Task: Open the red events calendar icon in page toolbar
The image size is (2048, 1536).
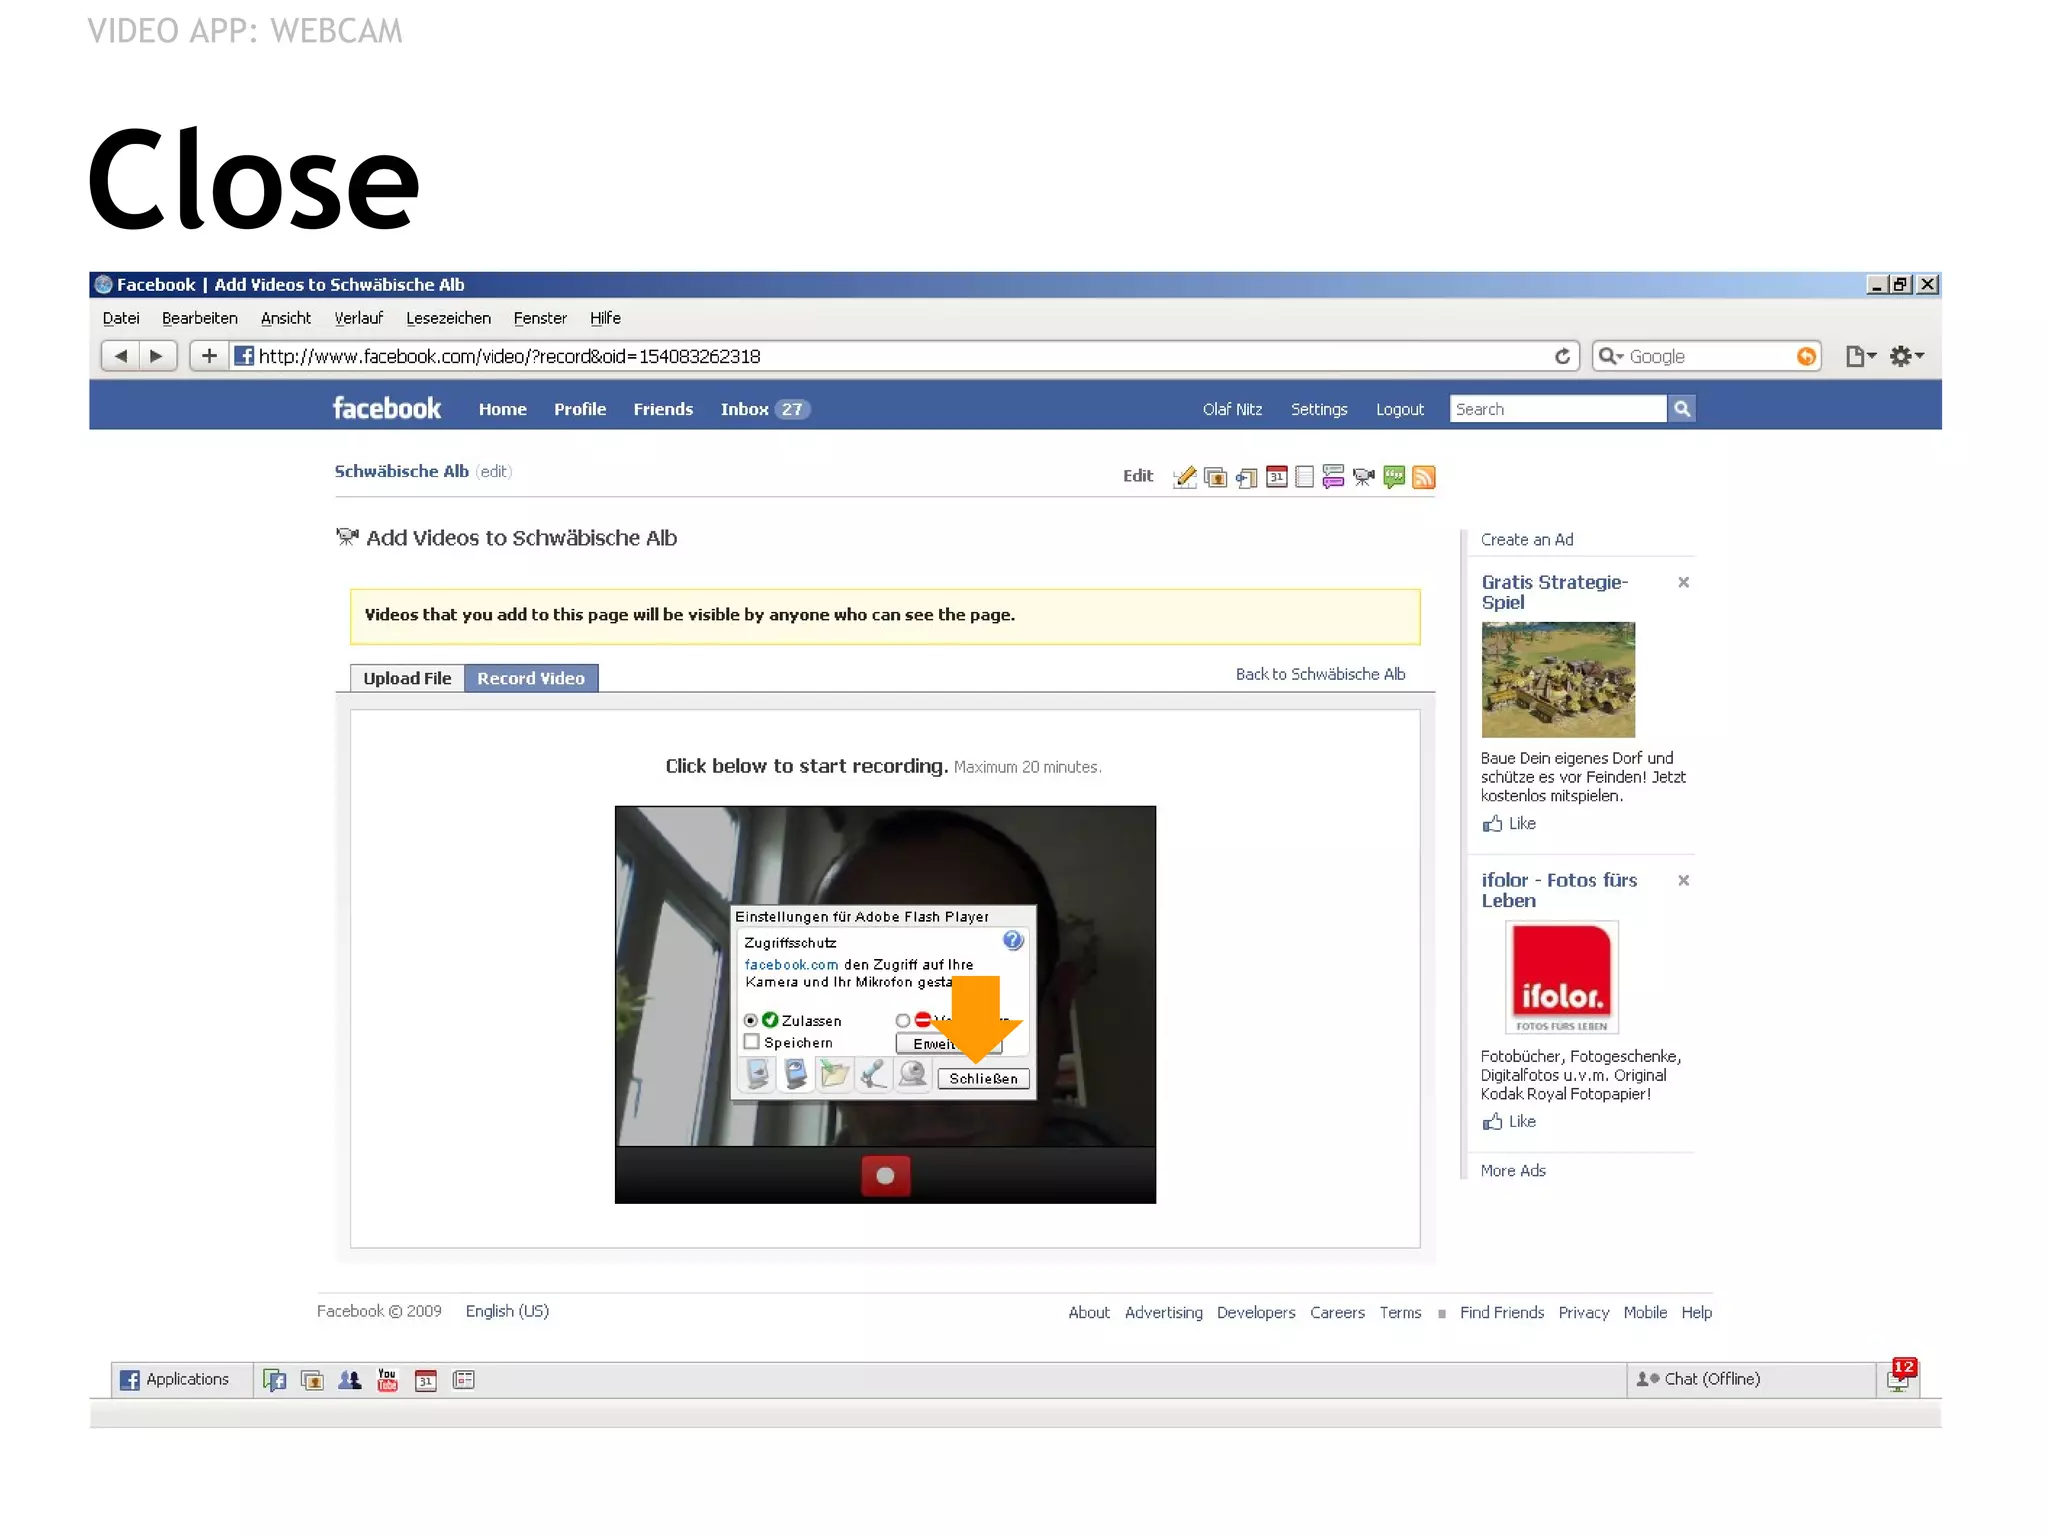Action: point(1276,477)
